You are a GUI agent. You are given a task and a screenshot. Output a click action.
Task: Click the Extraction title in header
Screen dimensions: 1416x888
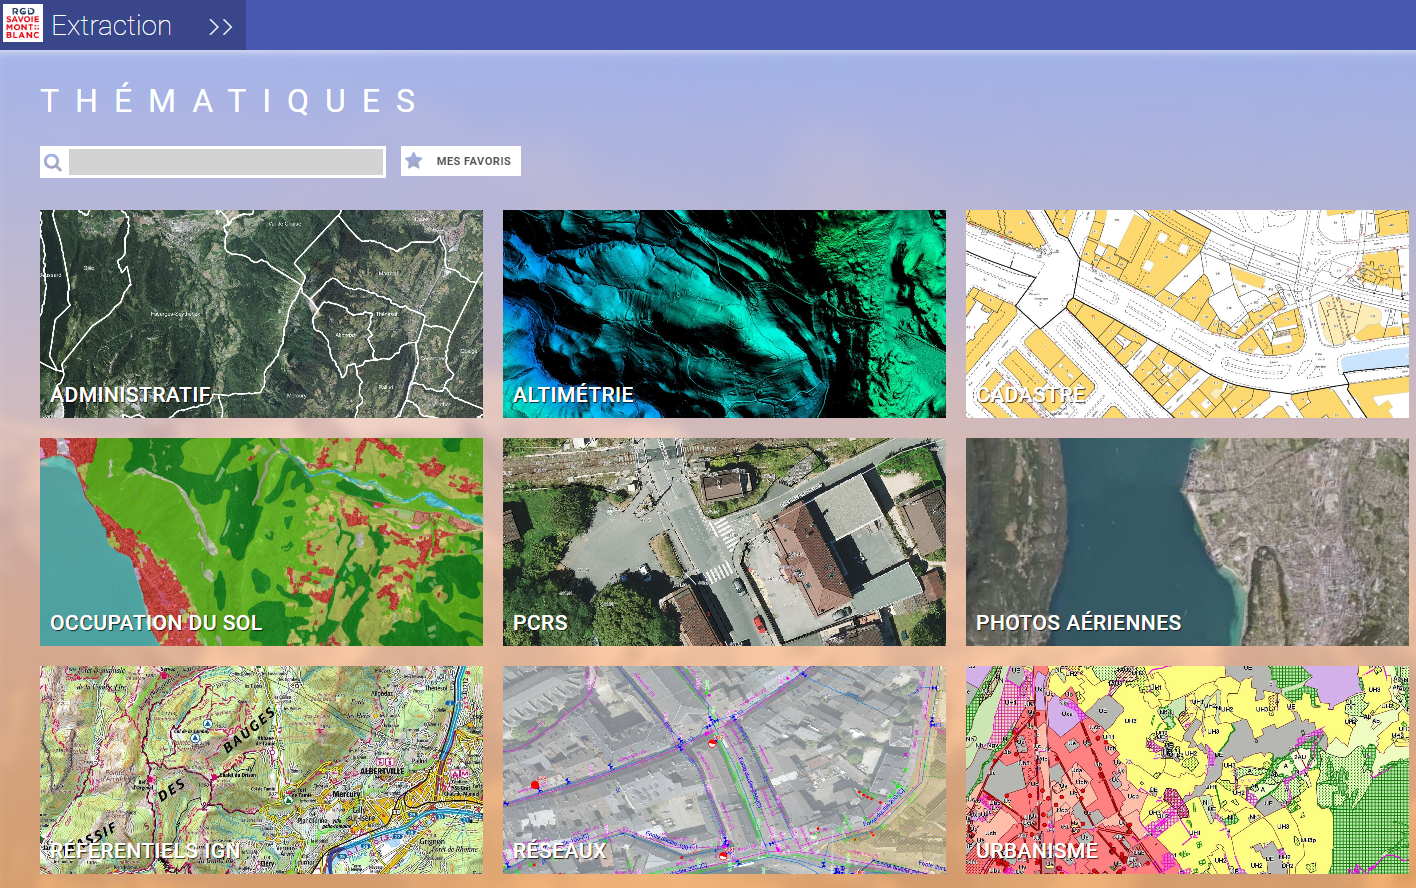(112, 26)
